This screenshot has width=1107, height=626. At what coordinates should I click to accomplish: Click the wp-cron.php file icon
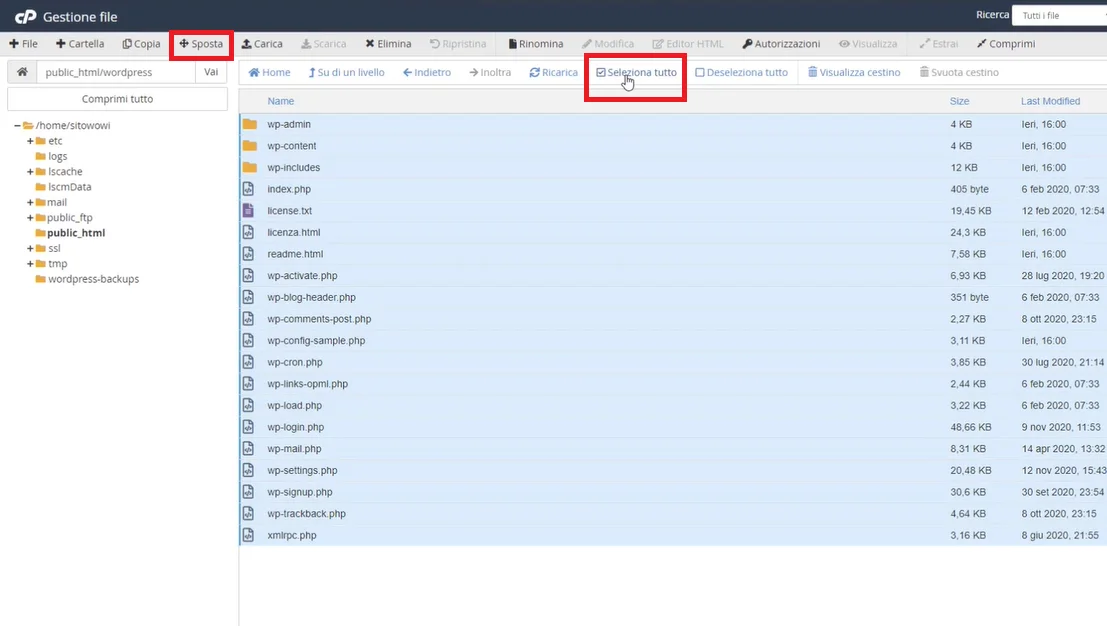coord(249,362)
